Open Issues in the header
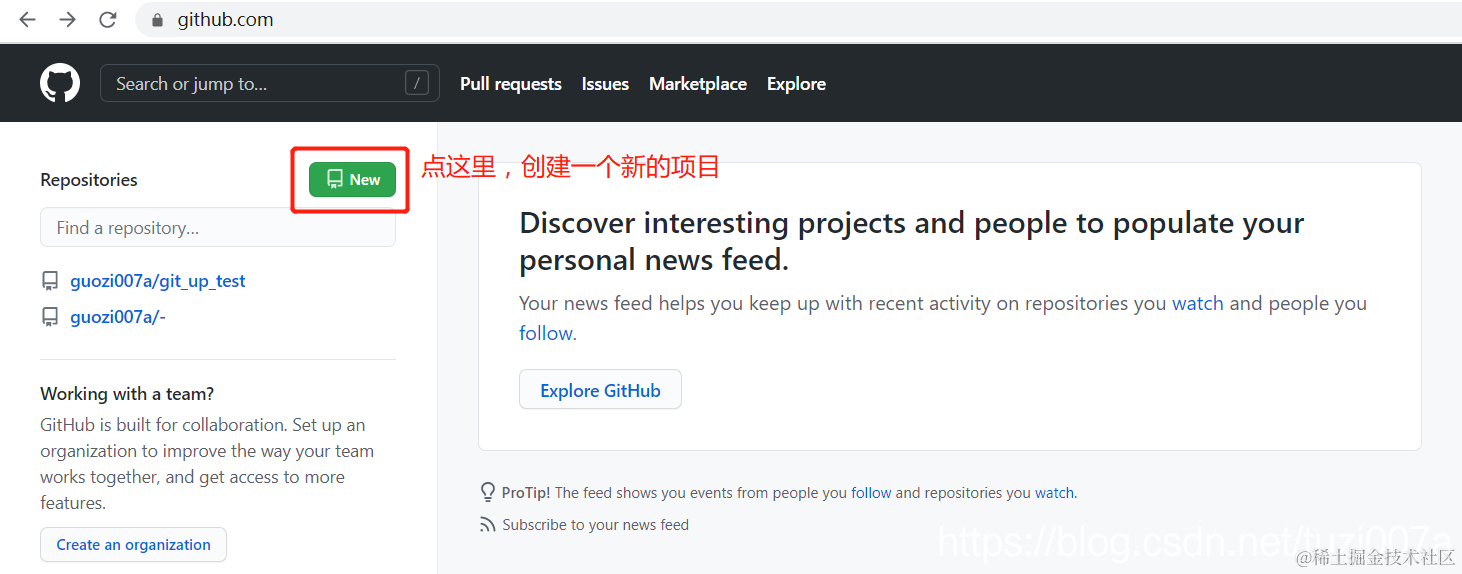The image size is (1462, 574). tap(605, 84)
